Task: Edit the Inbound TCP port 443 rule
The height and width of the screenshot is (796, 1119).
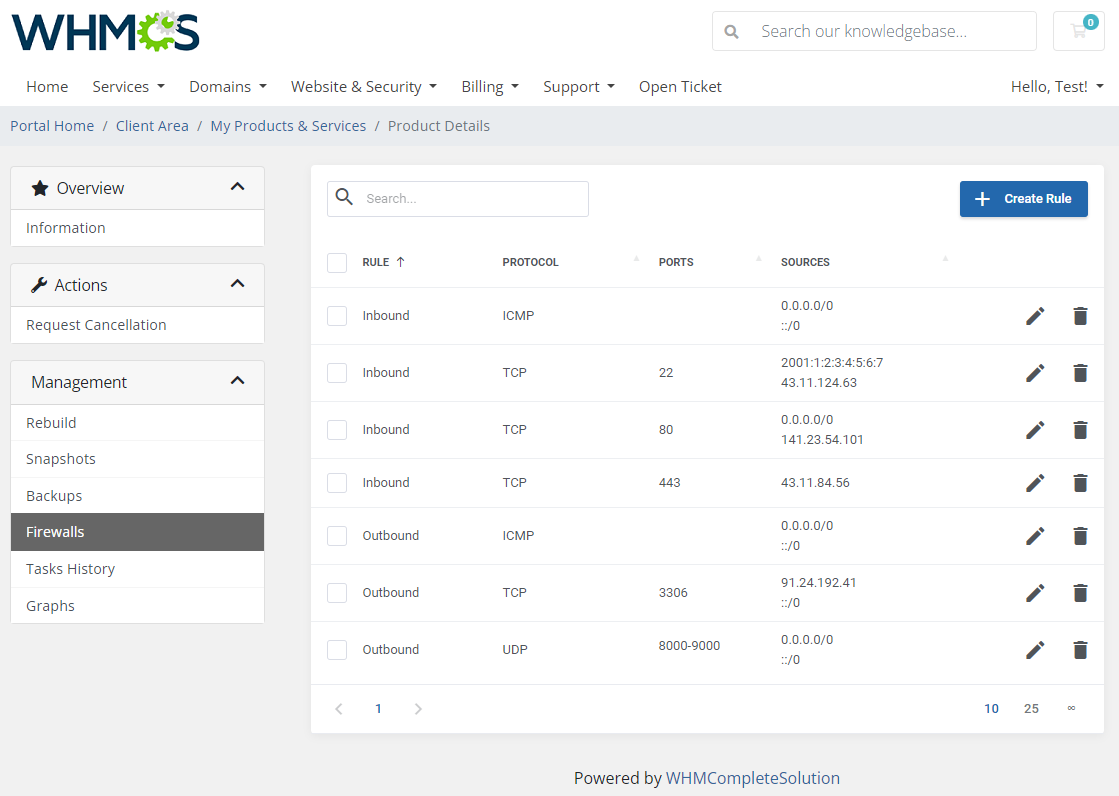Action: [1035, 482]
